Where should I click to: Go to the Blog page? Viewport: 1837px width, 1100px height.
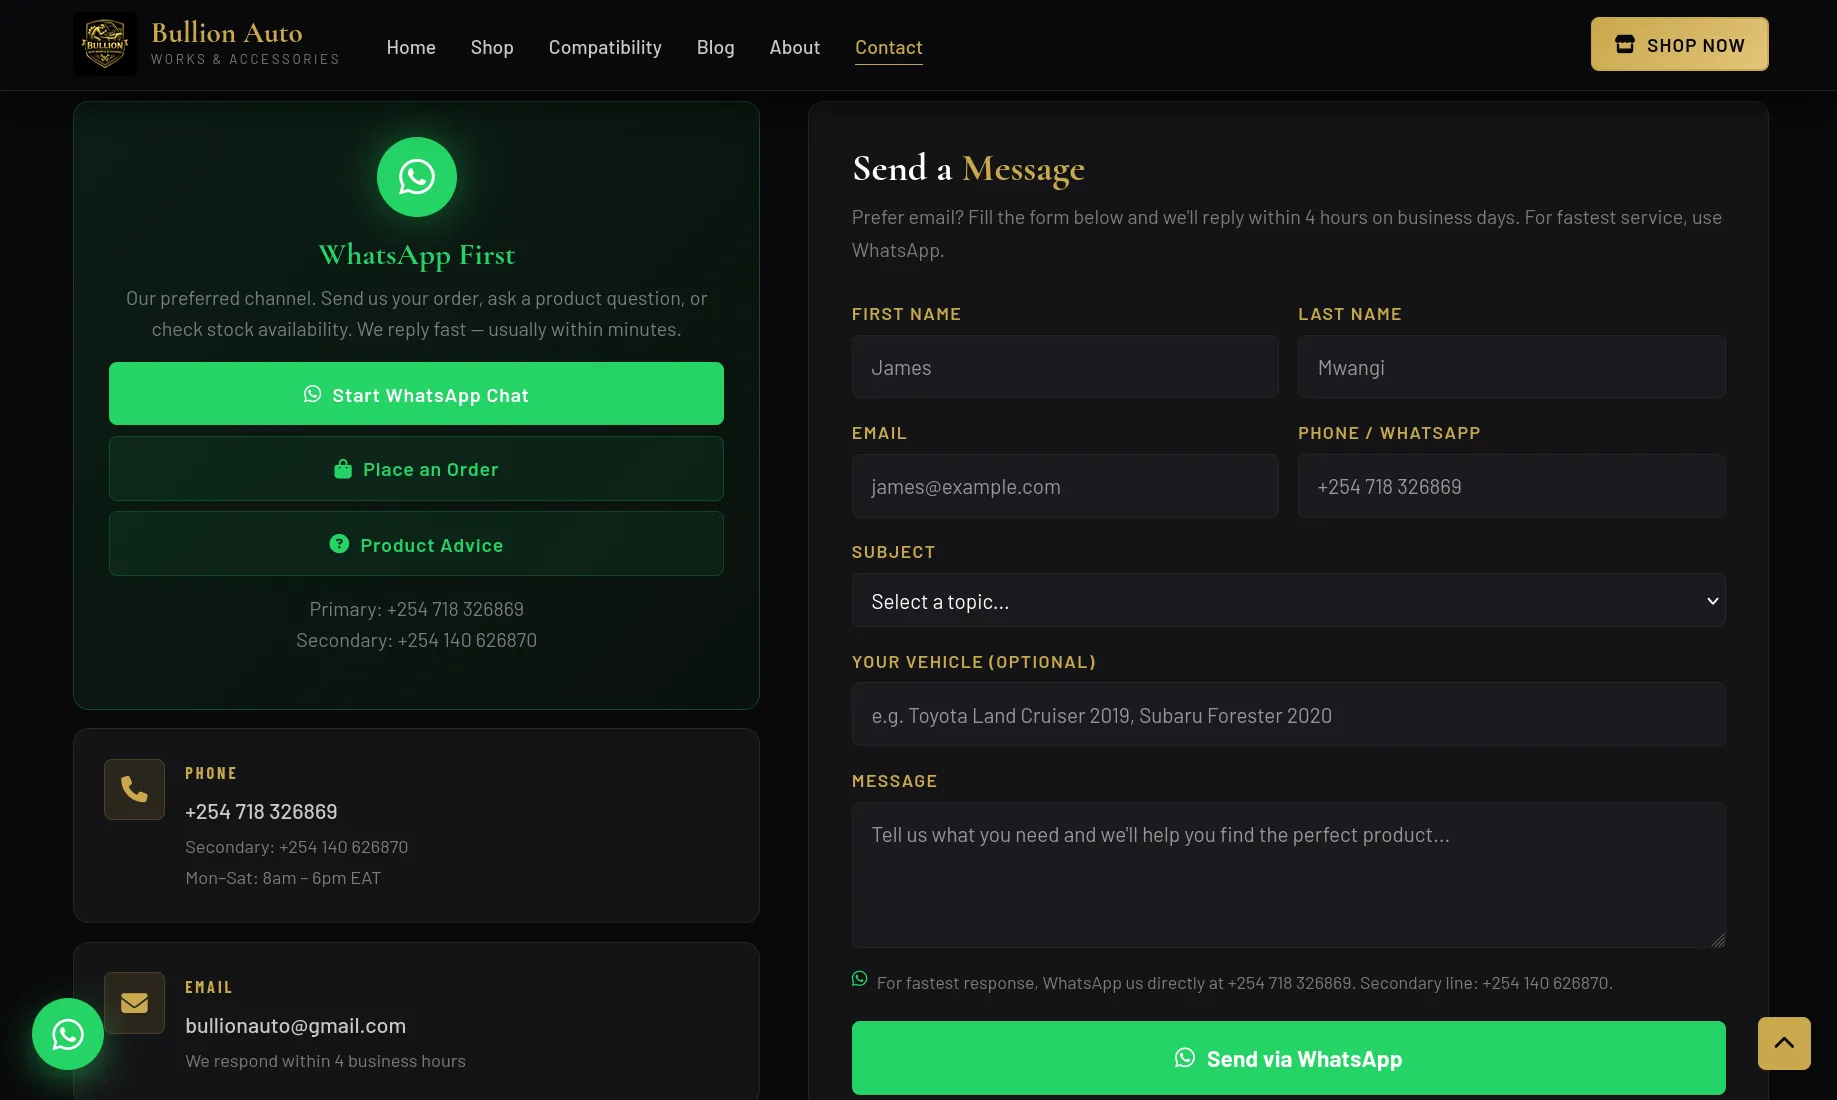click(715, 47)
